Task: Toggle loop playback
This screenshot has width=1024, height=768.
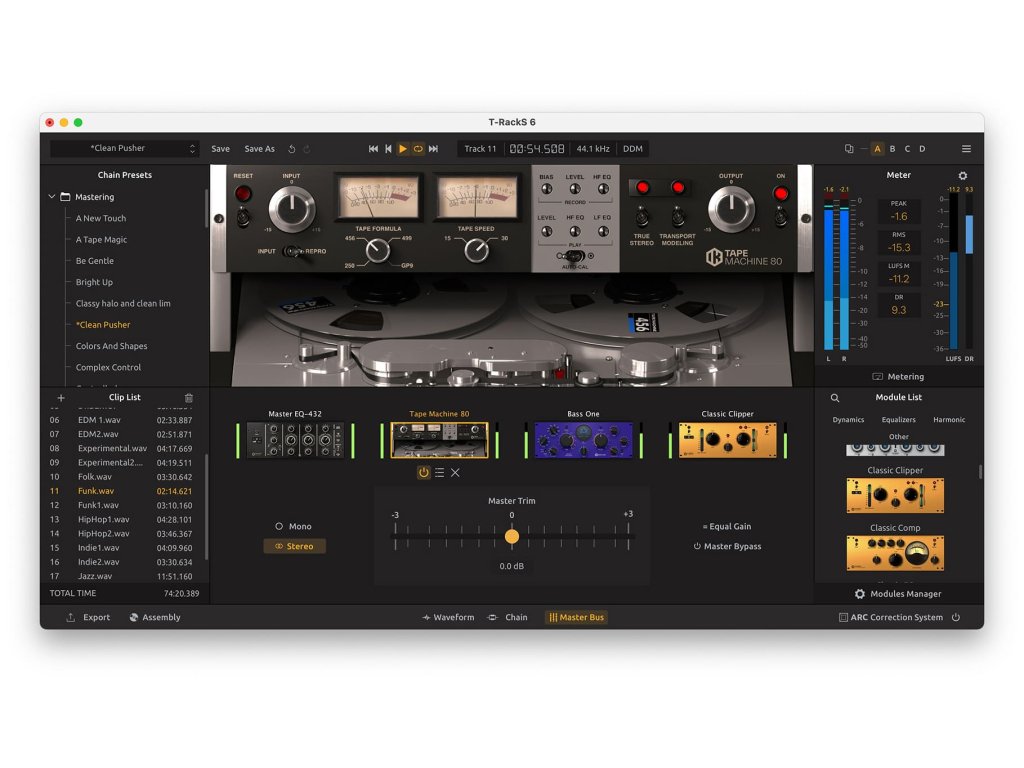Action: point(418,149)
